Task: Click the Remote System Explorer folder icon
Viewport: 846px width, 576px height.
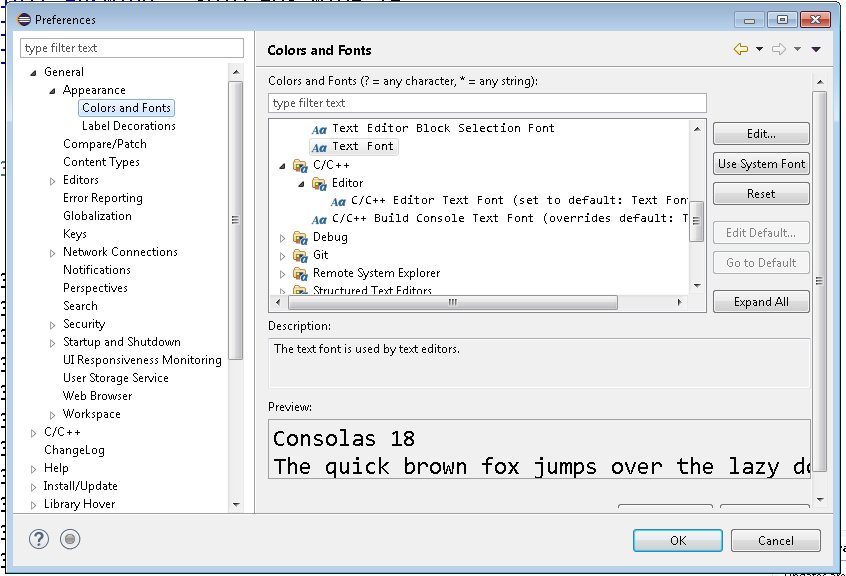Action: click(x=300, y=273)
